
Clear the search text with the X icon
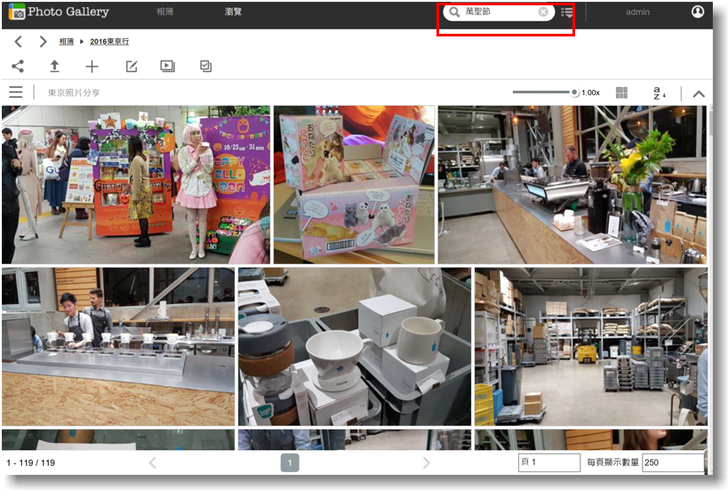click(543, 12)
